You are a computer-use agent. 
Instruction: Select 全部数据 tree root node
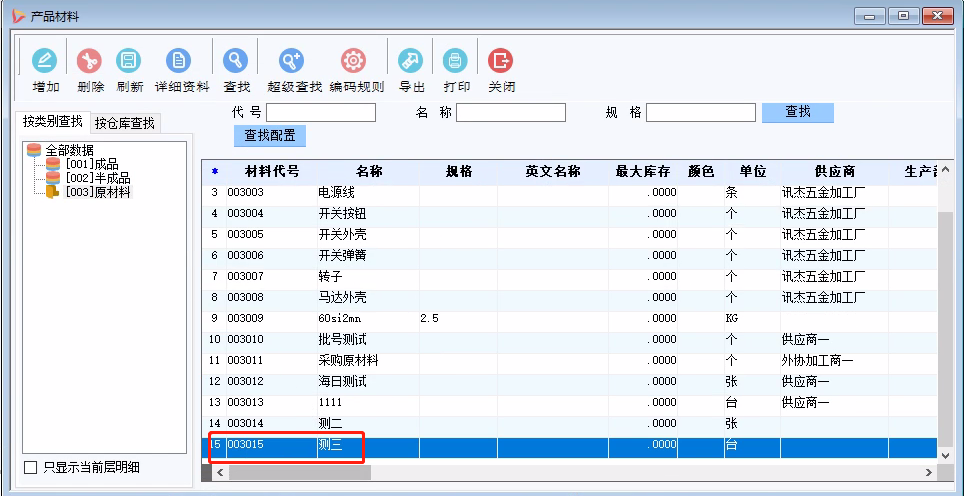click(69, 150)
